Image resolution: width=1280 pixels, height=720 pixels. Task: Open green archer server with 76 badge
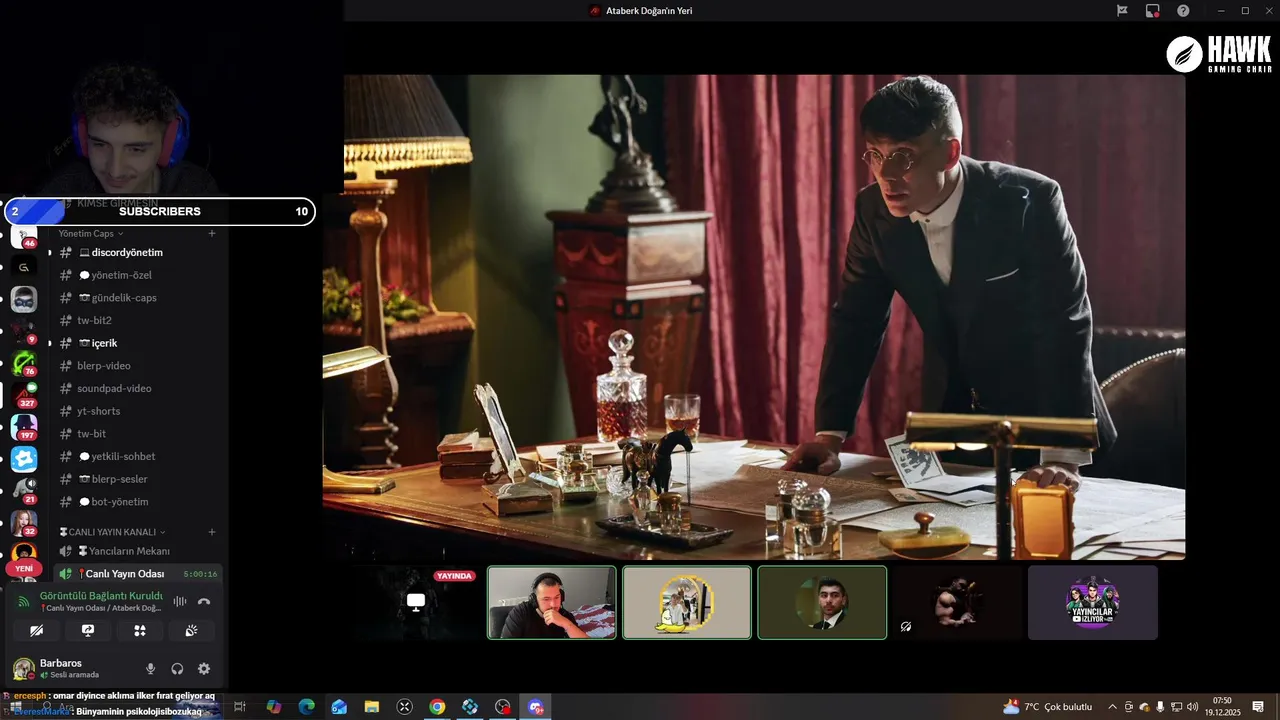coord(24,363)
